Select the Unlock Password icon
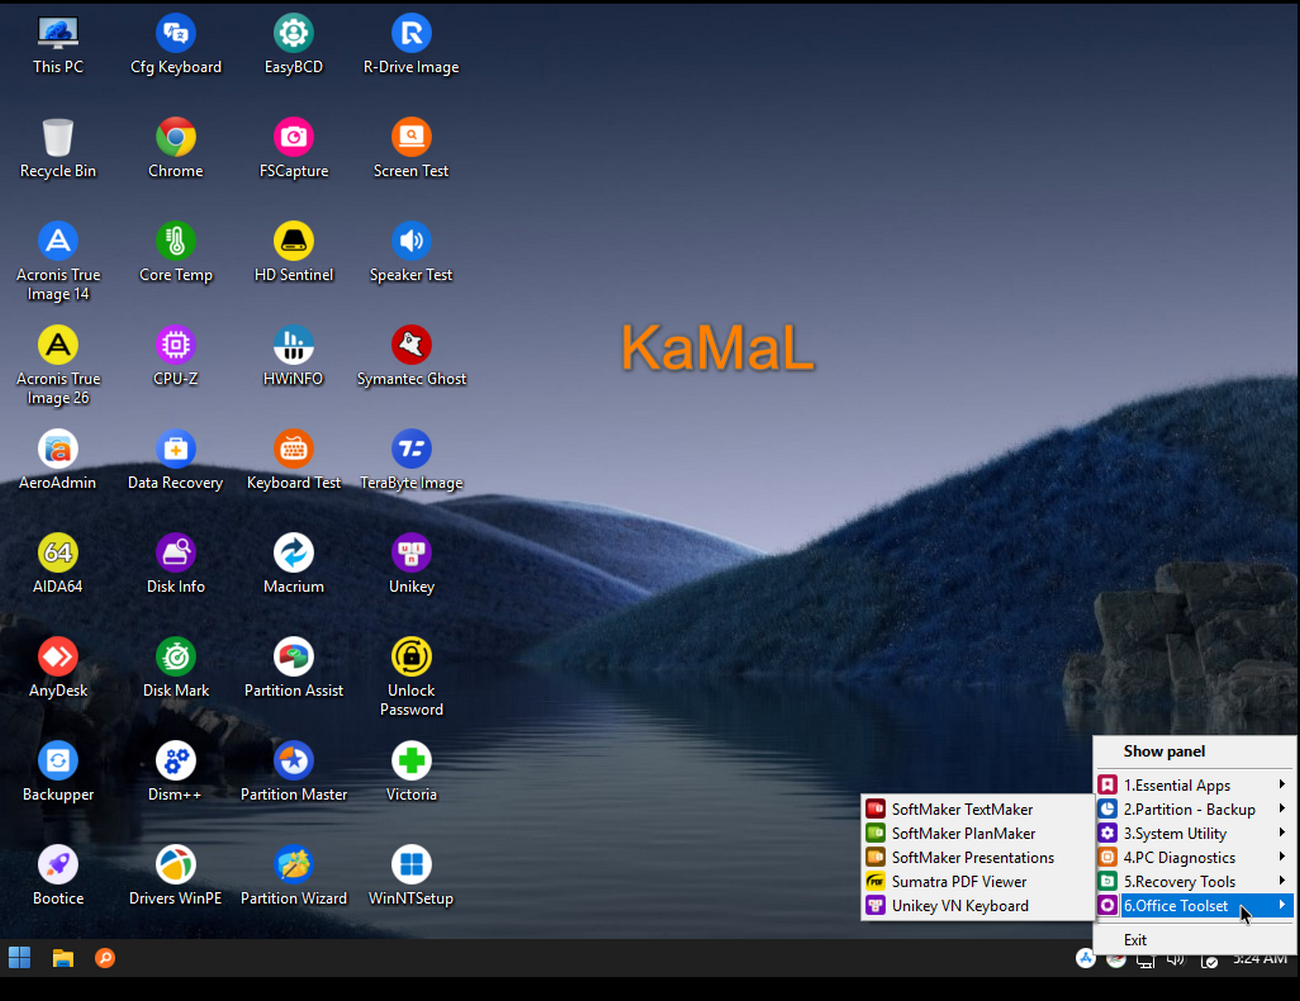The image size is (1300, 1001). (x=411, y=678)
